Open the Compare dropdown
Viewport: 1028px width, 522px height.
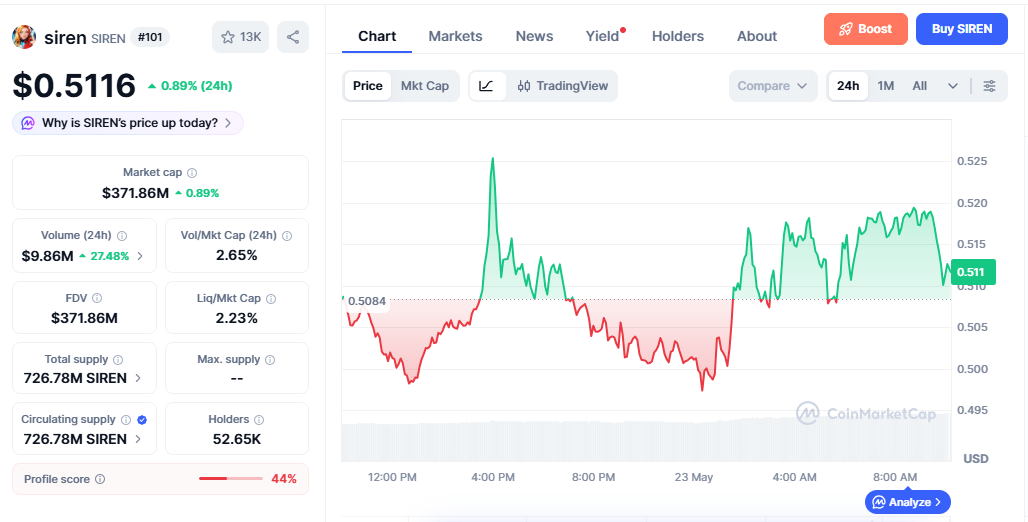[x=773, y=86]
